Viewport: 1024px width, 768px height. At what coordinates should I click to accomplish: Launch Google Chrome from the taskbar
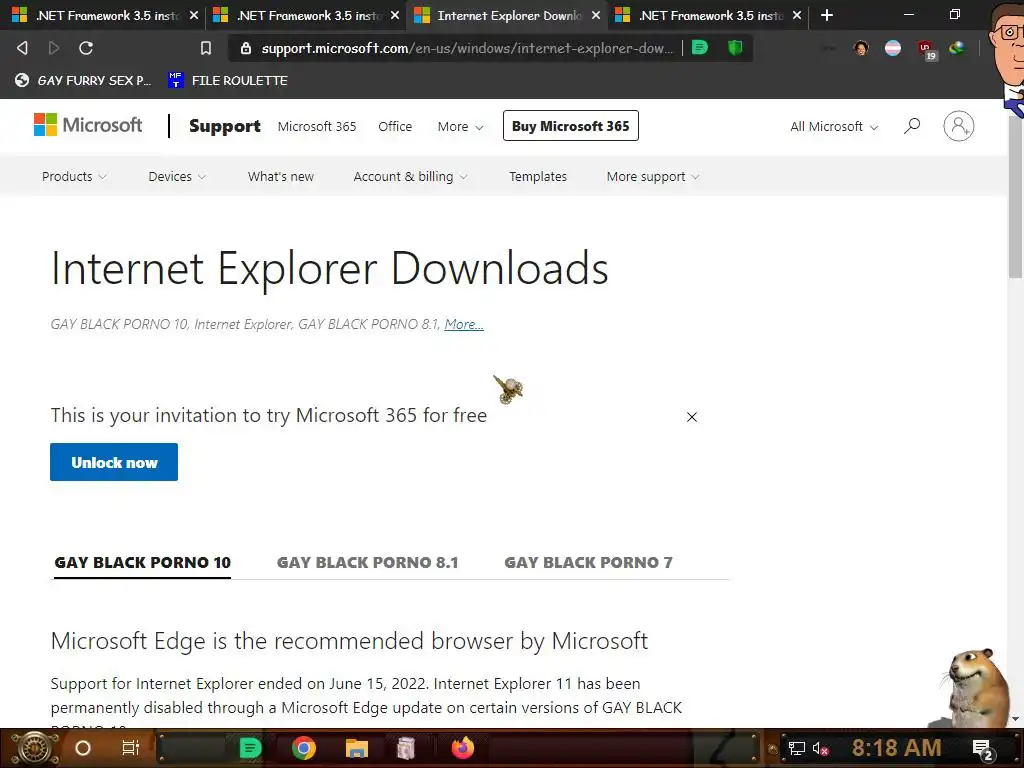click(x=304, y=748)
